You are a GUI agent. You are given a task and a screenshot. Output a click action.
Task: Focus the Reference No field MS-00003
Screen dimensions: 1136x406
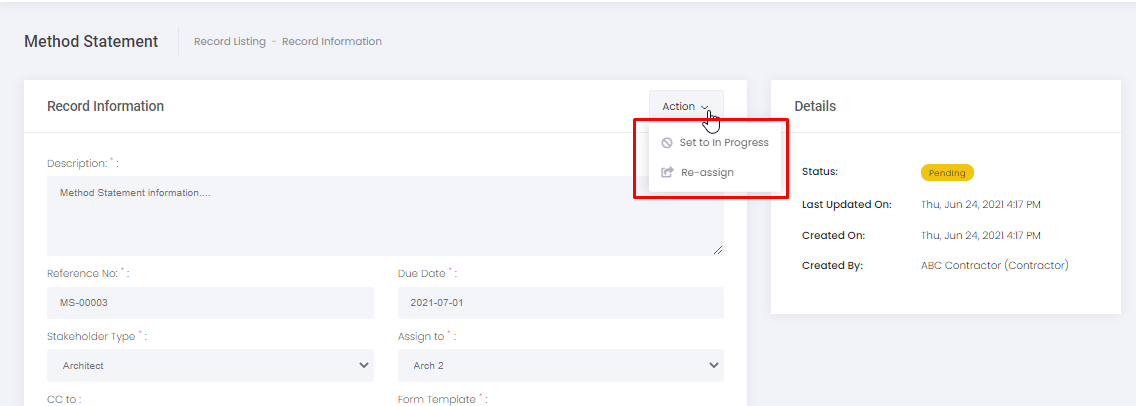pos(210,303)
